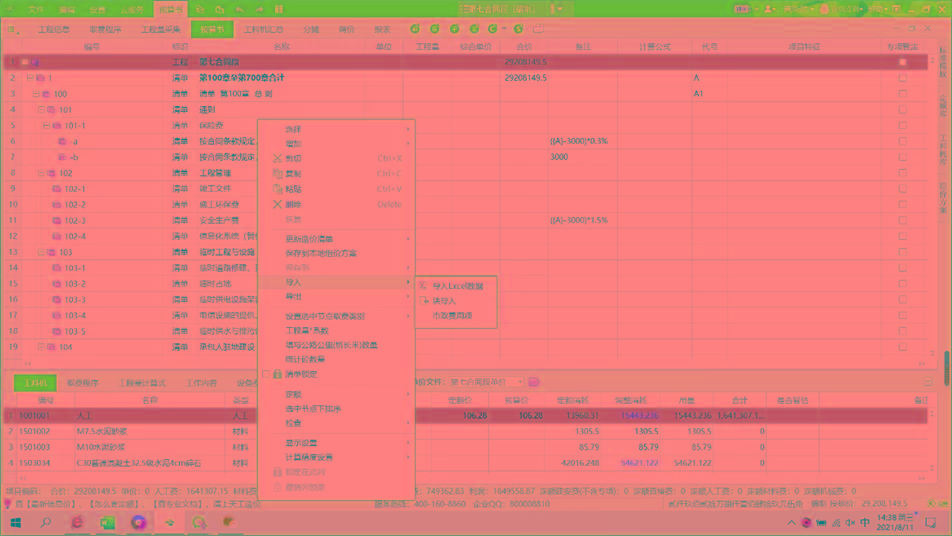952x536 pixels.
Task: Open the price file dropdown 第七合同段单价
Action: pos(520,382)
